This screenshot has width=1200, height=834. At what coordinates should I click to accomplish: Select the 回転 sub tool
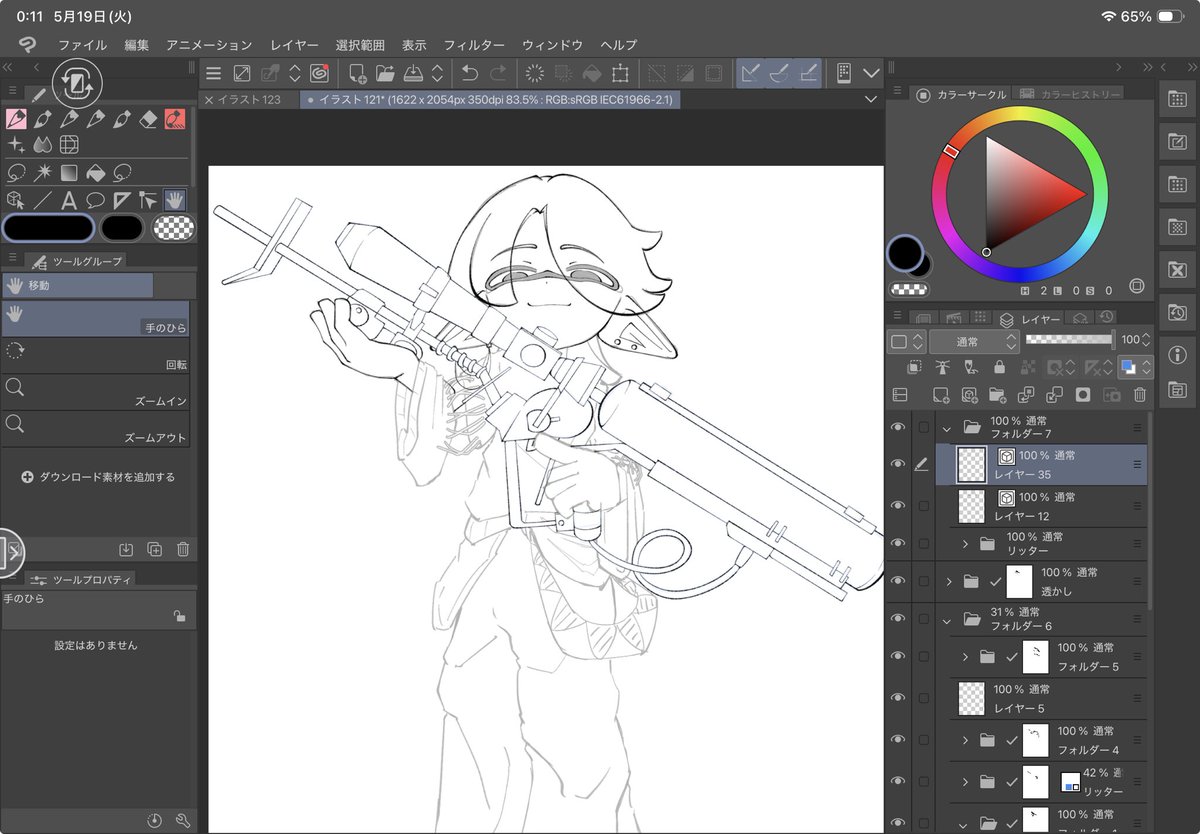tap(95, 355)
